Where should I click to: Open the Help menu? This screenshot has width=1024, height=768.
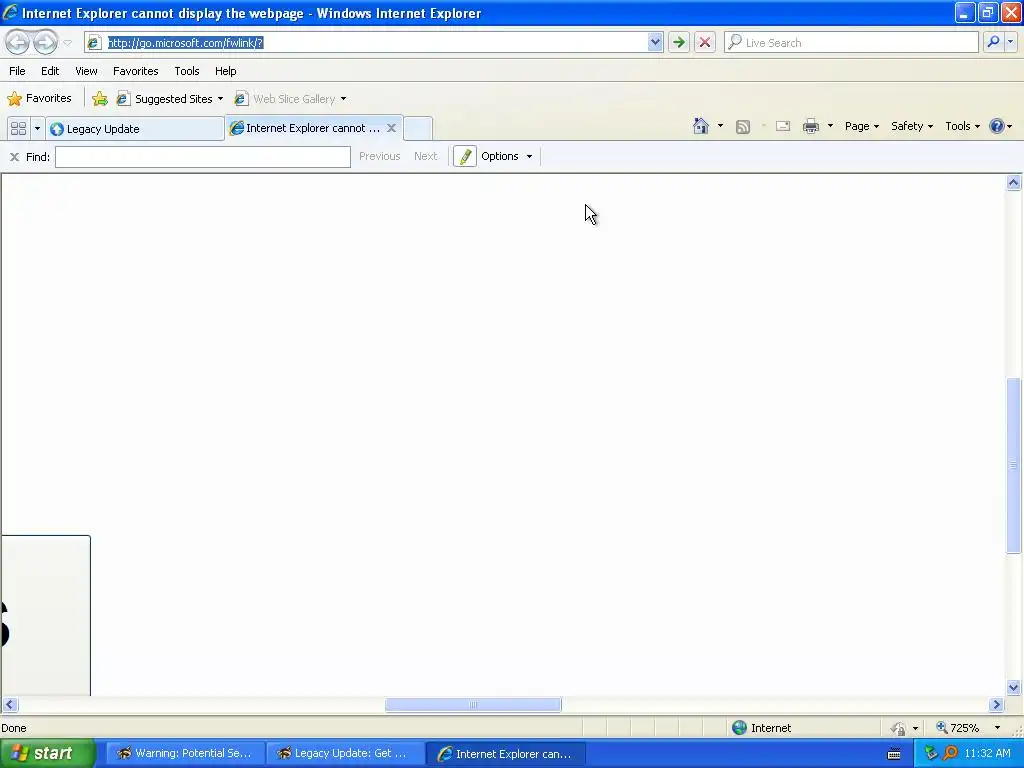tap(225, 71)
